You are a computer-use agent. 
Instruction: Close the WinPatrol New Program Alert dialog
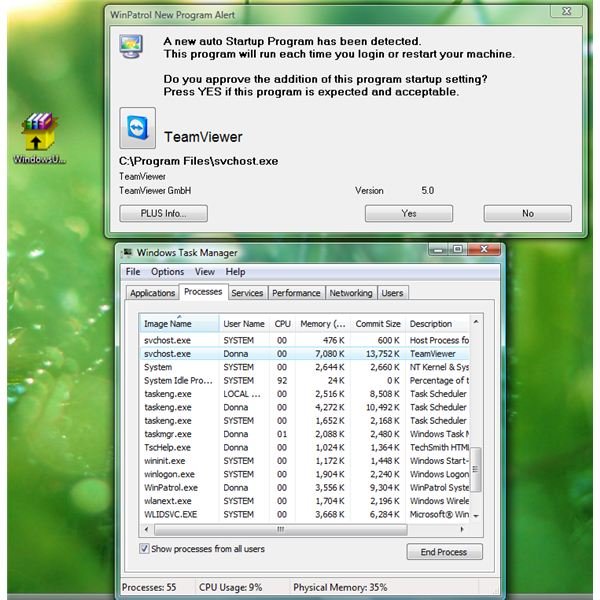tap(567, 11)
